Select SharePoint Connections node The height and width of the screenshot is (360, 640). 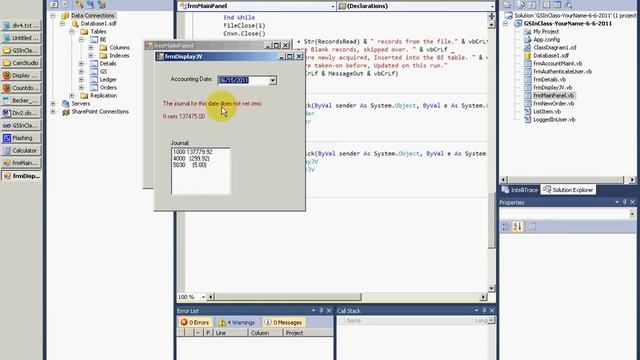pyautogui.click(x=100, y=111)
